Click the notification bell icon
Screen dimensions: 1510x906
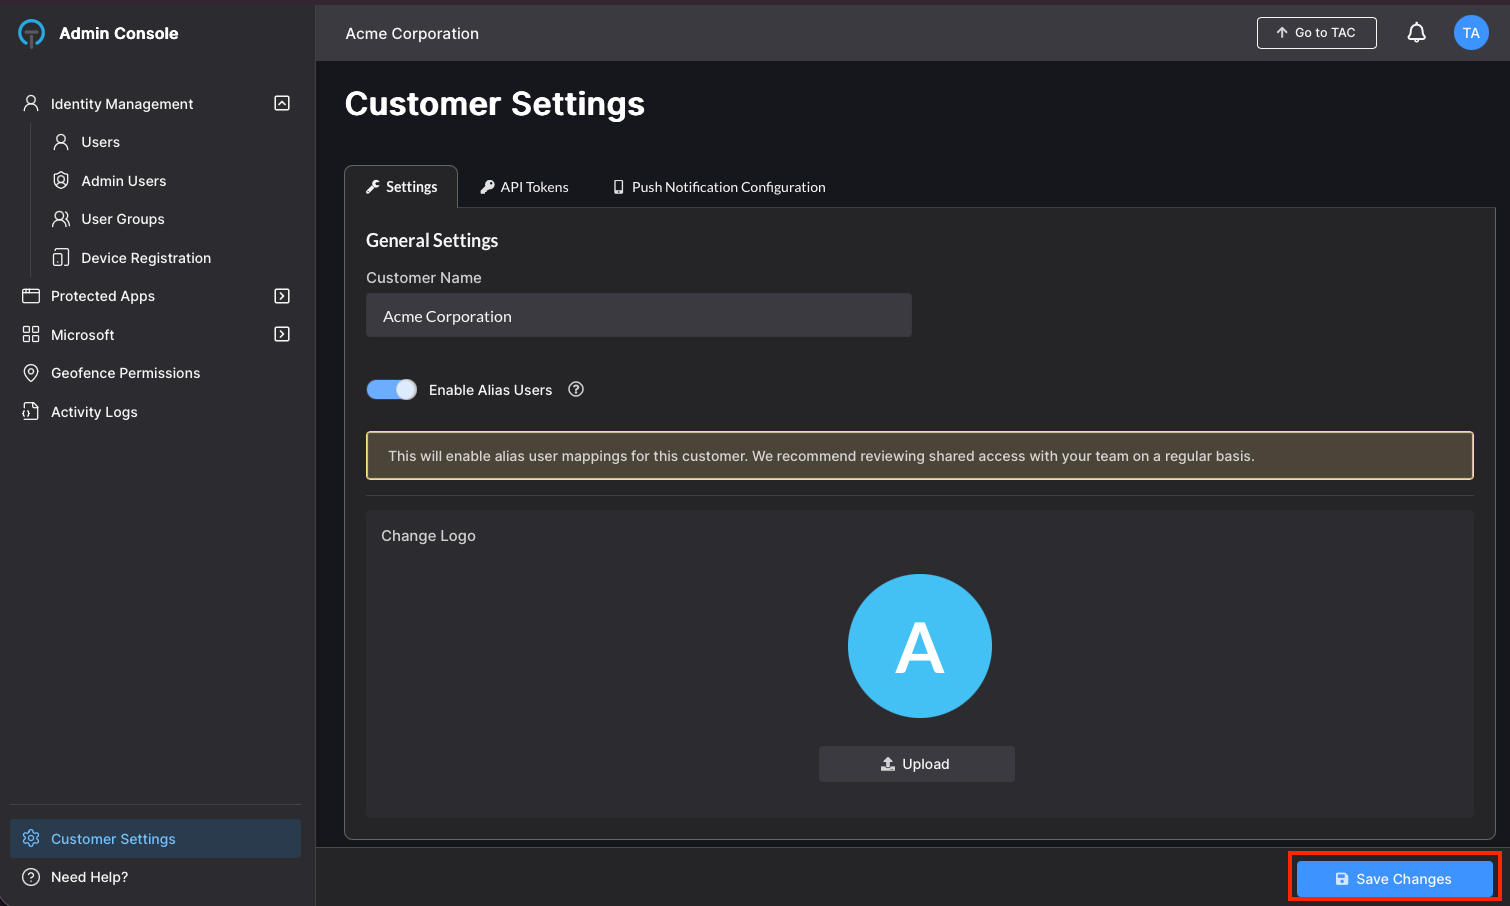tap(1416, 33)
